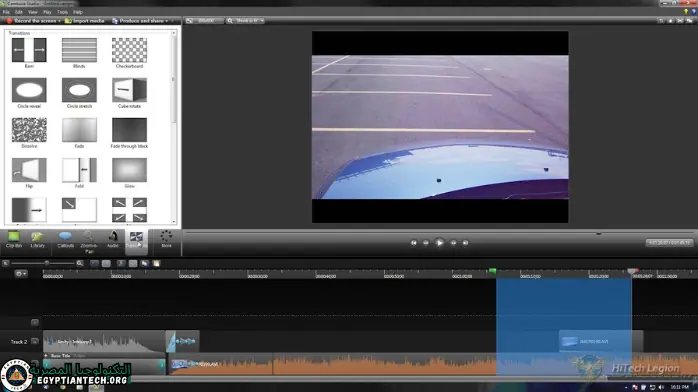
Task: Adjust the timeline zoom slider
Action: point(44,263)
